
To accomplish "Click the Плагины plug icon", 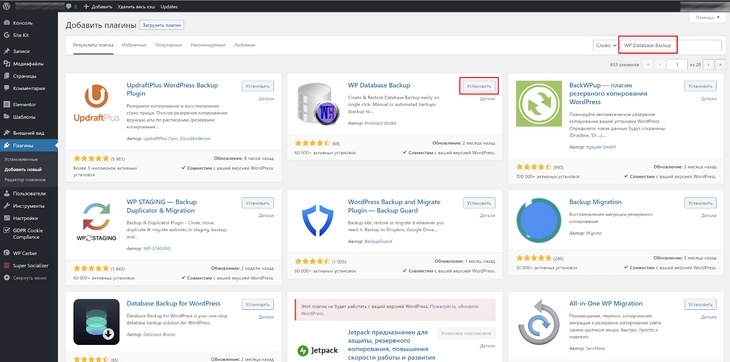I will point(7,146).
